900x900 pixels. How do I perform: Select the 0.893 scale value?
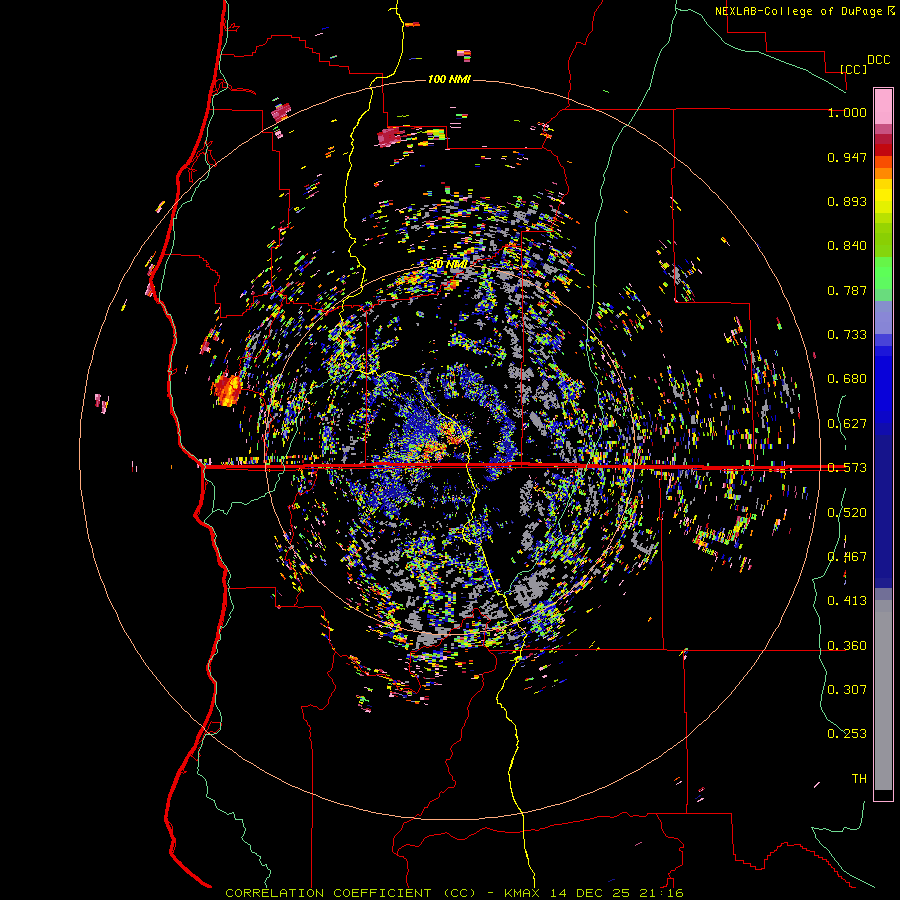click(x=847, y=201)
